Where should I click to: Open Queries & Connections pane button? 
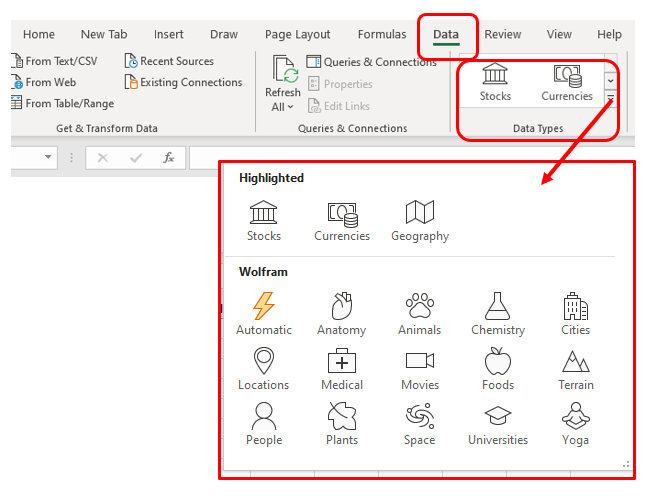[x=372, y=62]
